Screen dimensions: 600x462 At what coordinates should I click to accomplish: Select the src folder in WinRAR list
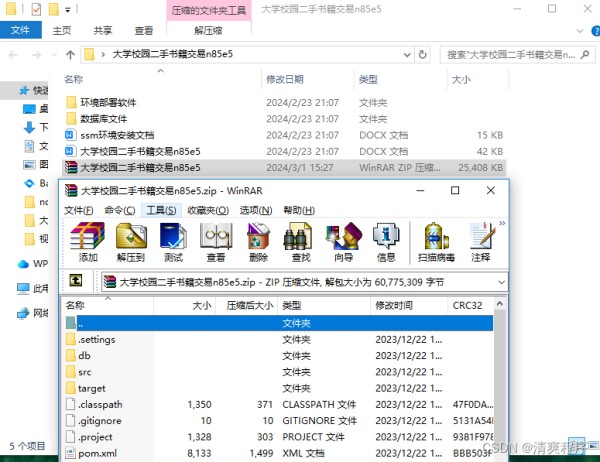click(279, 372)
